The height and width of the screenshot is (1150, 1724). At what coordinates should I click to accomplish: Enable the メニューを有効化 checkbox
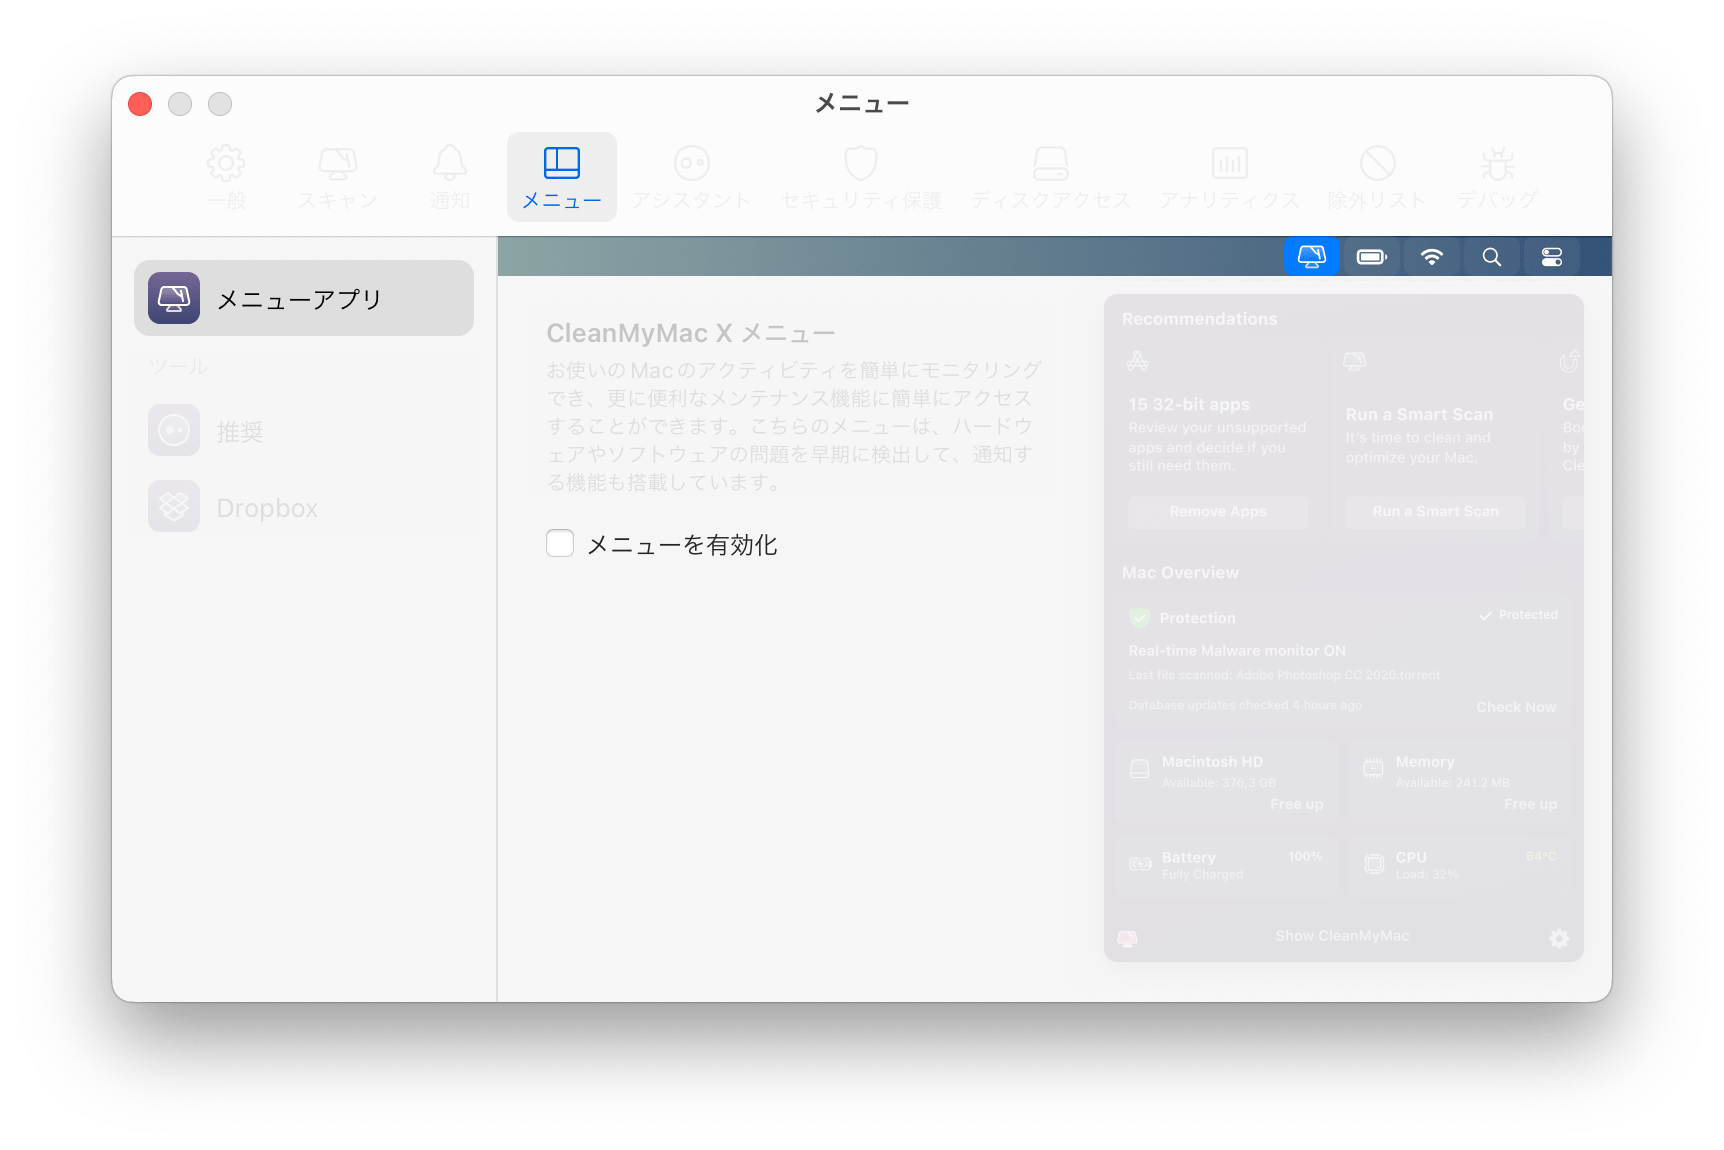(x=560, y=543)
